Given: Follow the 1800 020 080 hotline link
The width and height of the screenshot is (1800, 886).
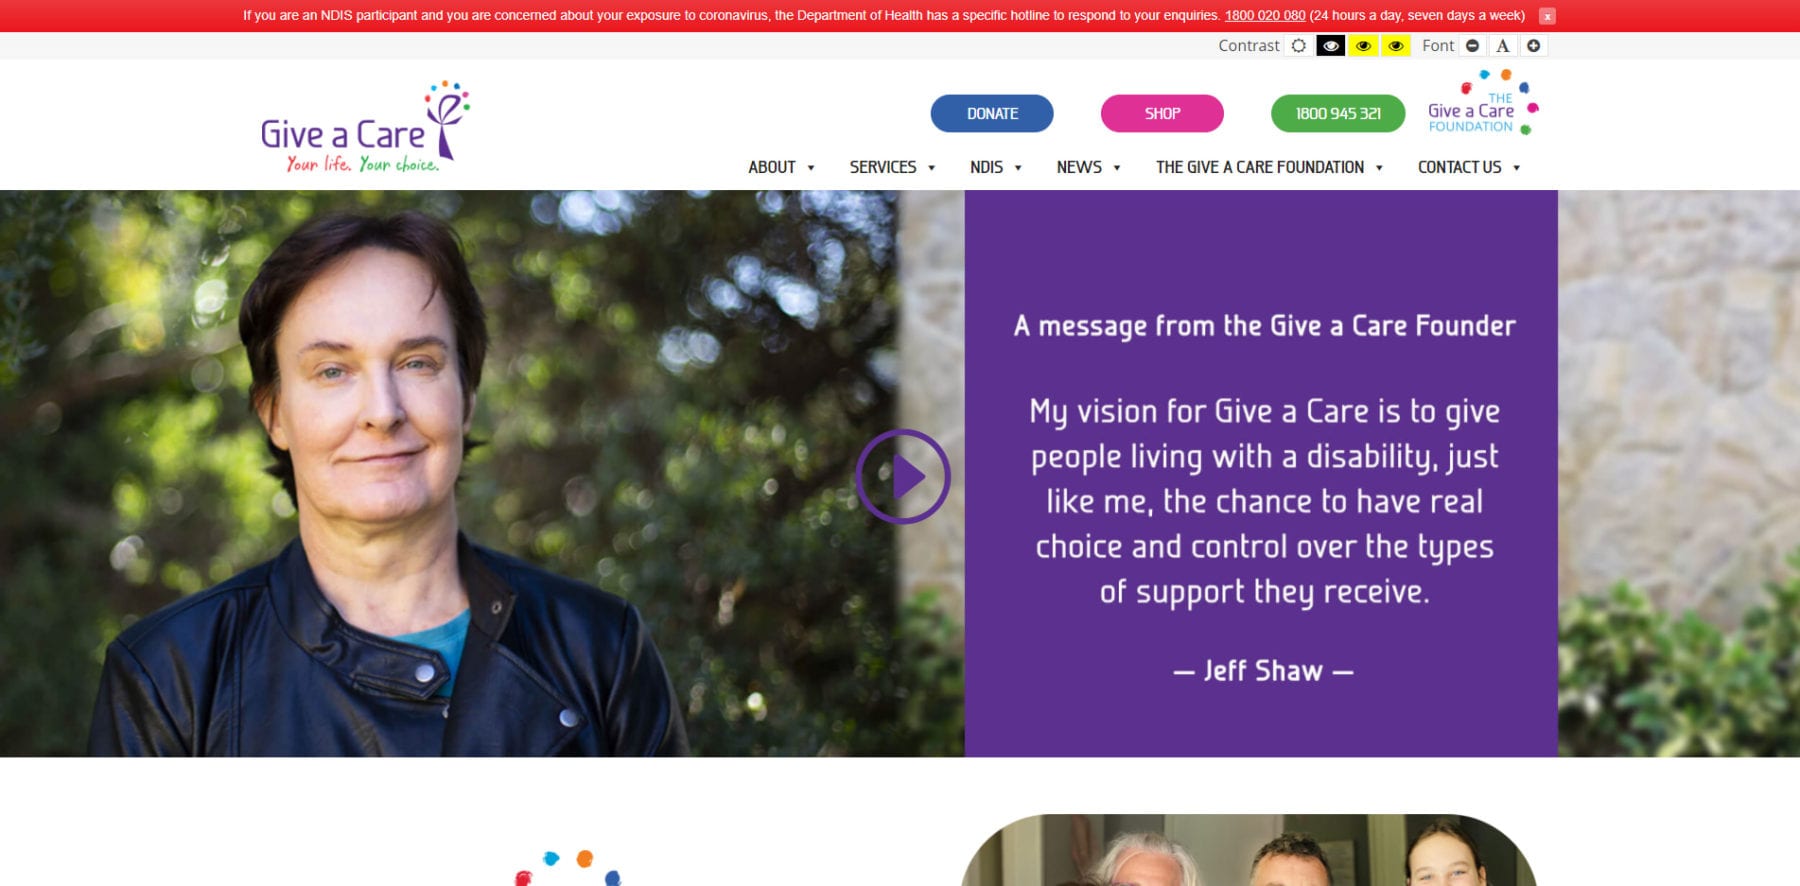Looking at the screenshot, I should tap(1265, 16).
